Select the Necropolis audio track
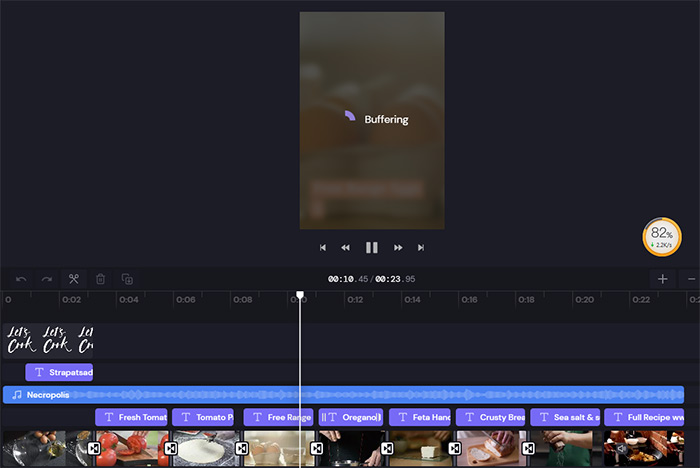 [x=343, y=395]
